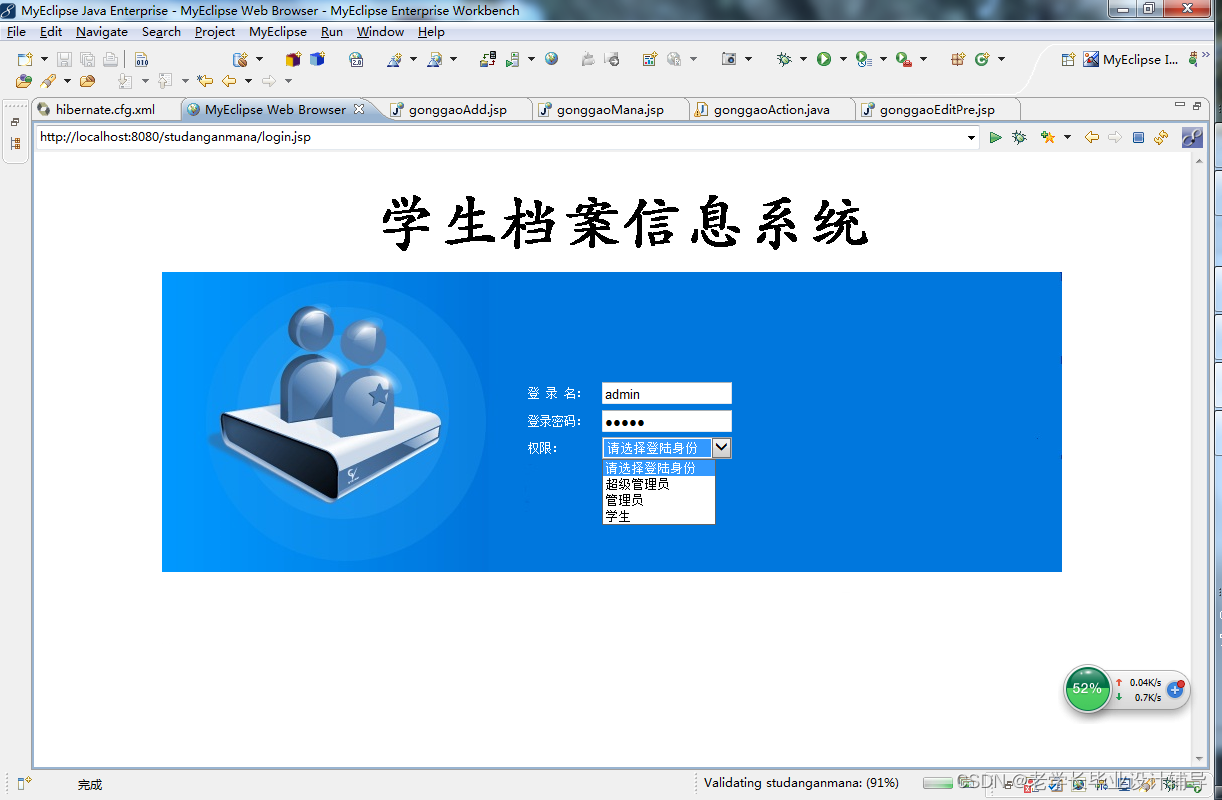Select the Save icon in the toolbar

point(65,59)
